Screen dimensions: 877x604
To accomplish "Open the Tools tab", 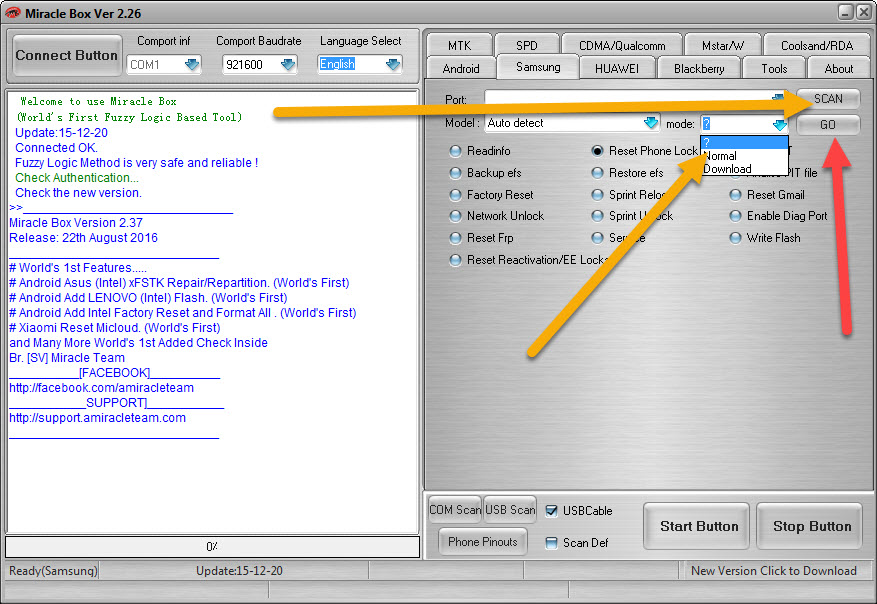I will coord(774,68).
